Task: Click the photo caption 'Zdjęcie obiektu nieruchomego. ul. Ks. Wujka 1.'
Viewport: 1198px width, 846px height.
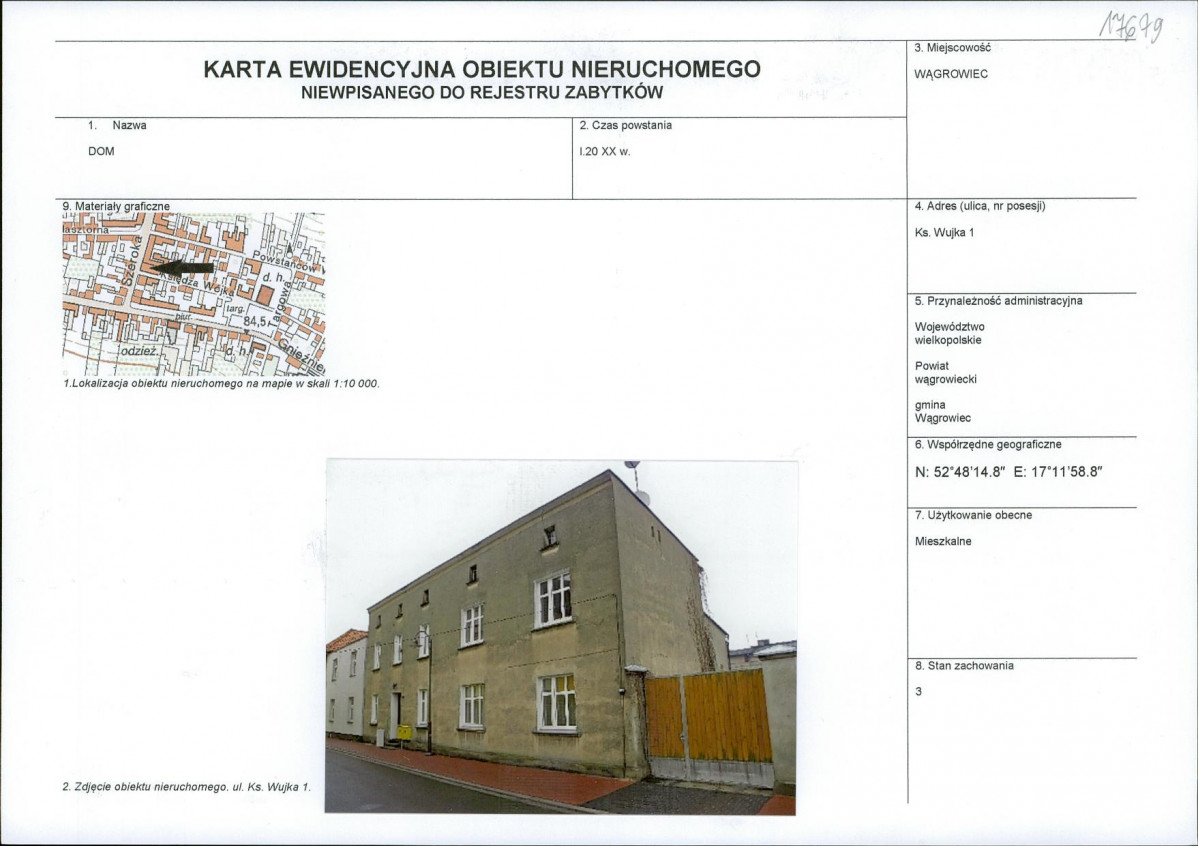Action: (x=191, y=786)
